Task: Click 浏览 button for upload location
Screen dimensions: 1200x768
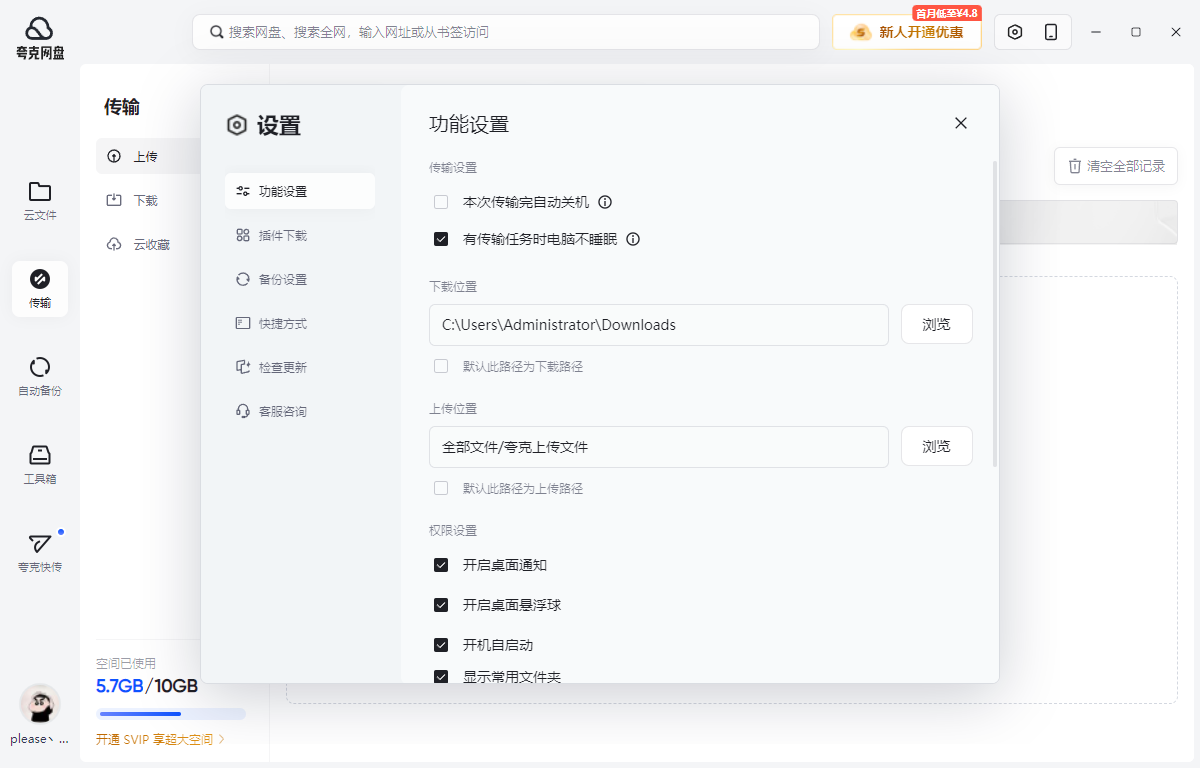Action: (x=937, y=446)
